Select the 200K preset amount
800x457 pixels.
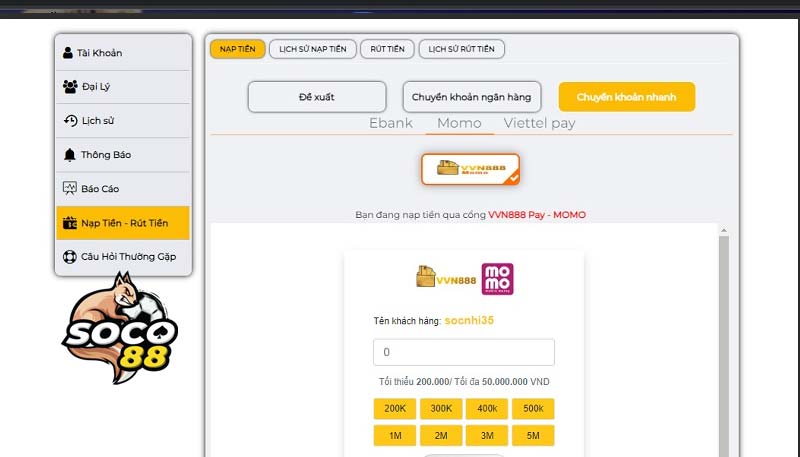tap(394, 409)
